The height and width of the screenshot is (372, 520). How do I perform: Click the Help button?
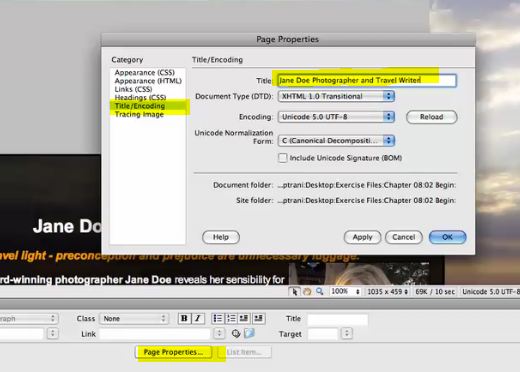221,237
